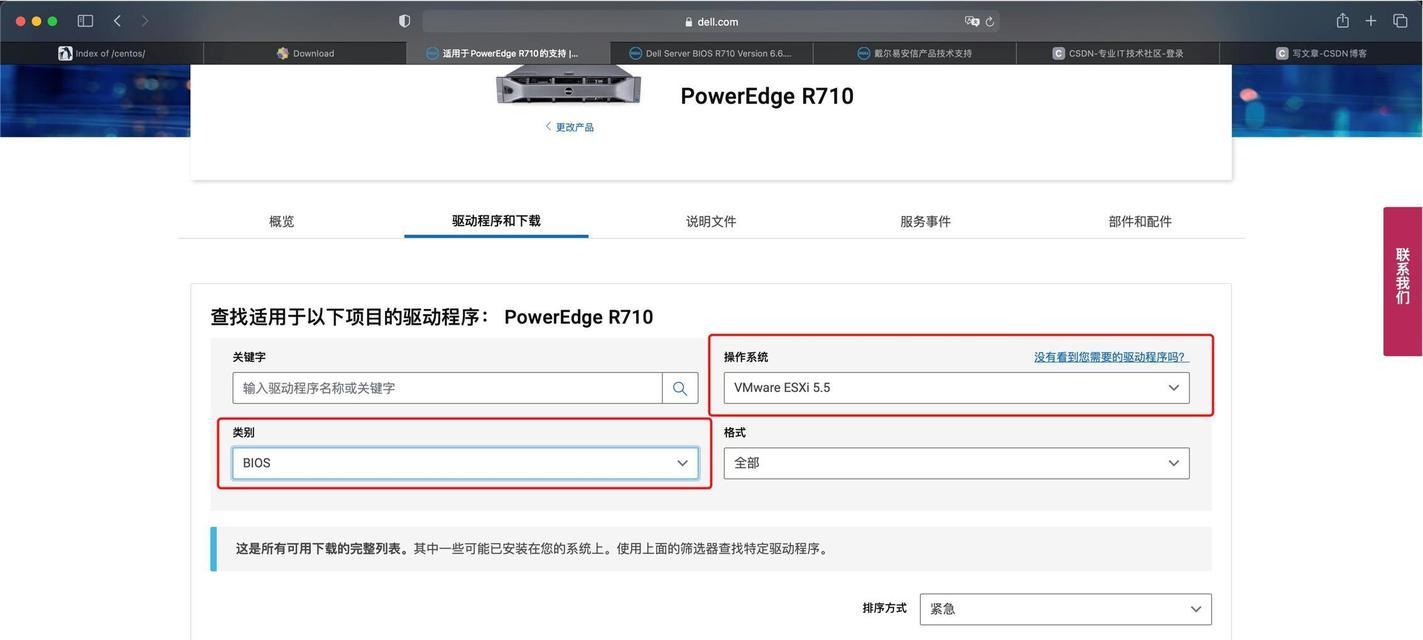Image resolution: width=1423 pixels, height=640 pixels.
Task: Open the 说明文件 tab
Action: coord(711,221)
